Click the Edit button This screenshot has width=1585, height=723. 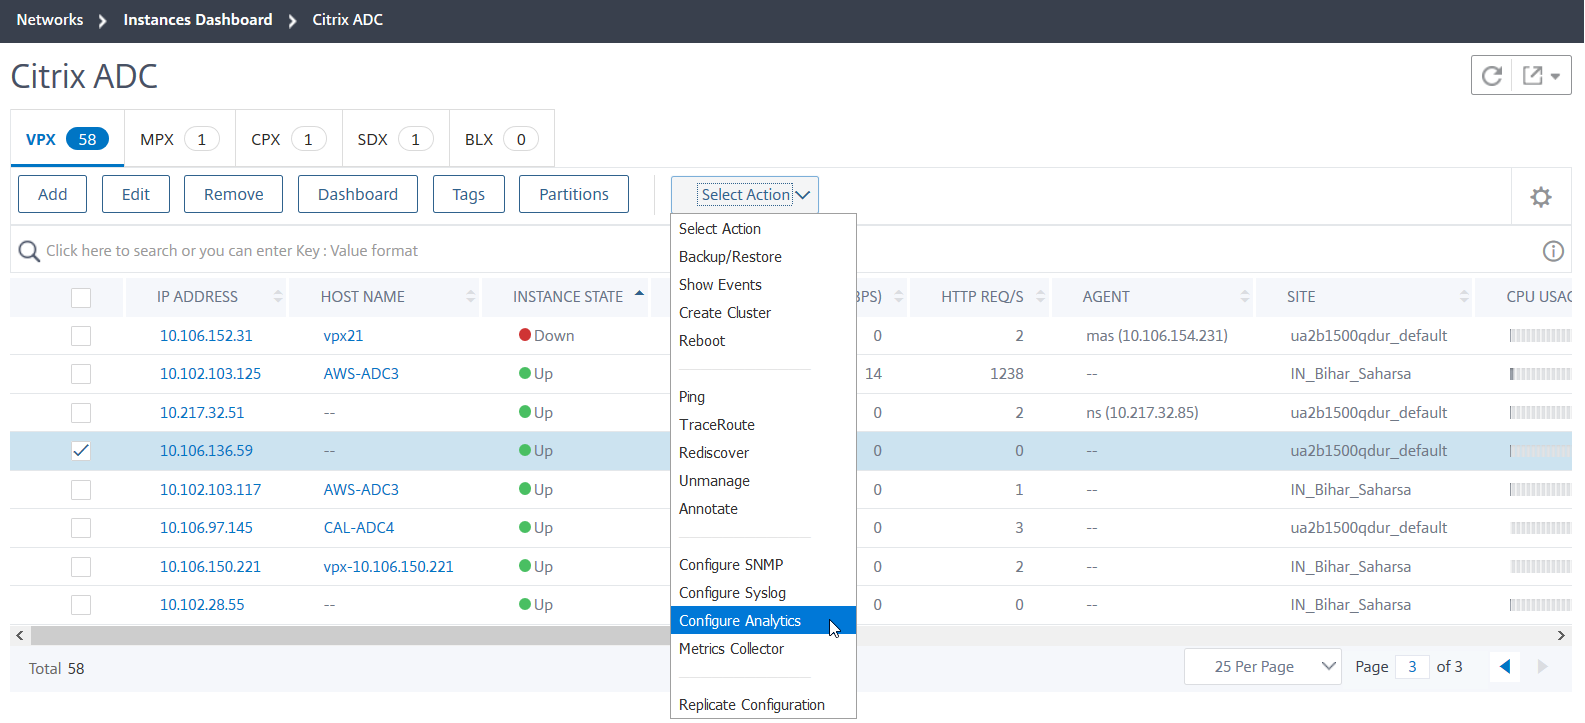(x=136, y=194)
